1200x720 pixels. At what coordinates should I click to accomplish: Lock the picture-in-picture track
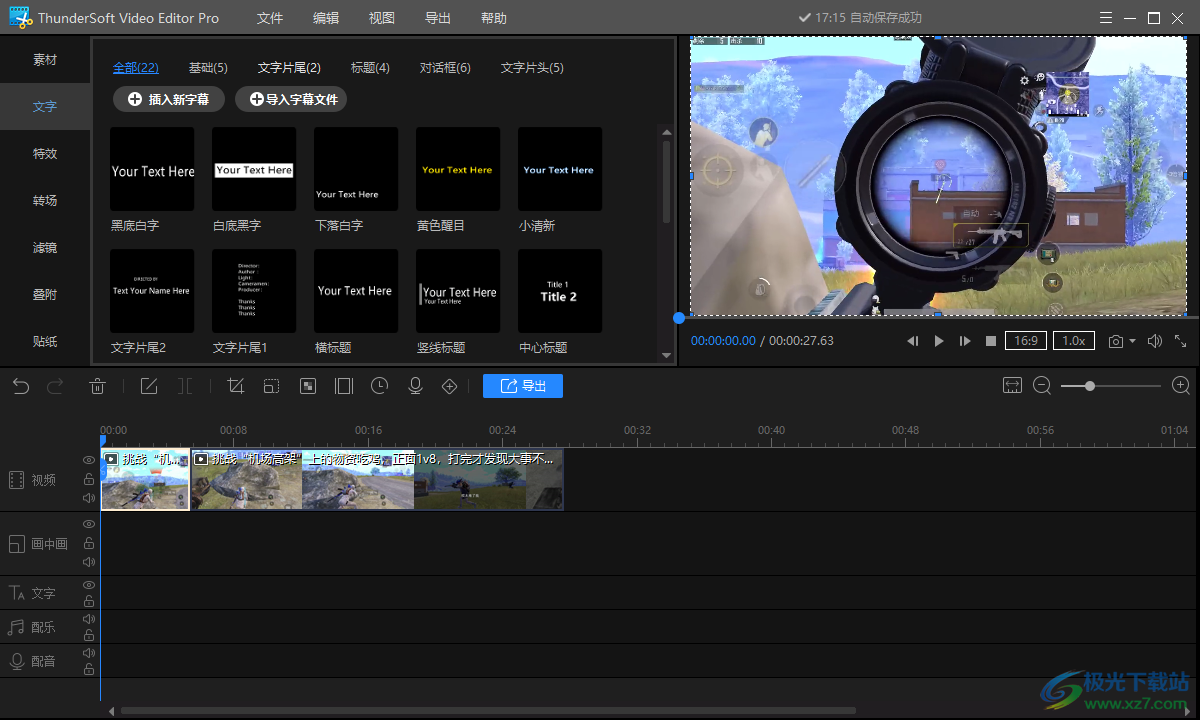point(89,543)
